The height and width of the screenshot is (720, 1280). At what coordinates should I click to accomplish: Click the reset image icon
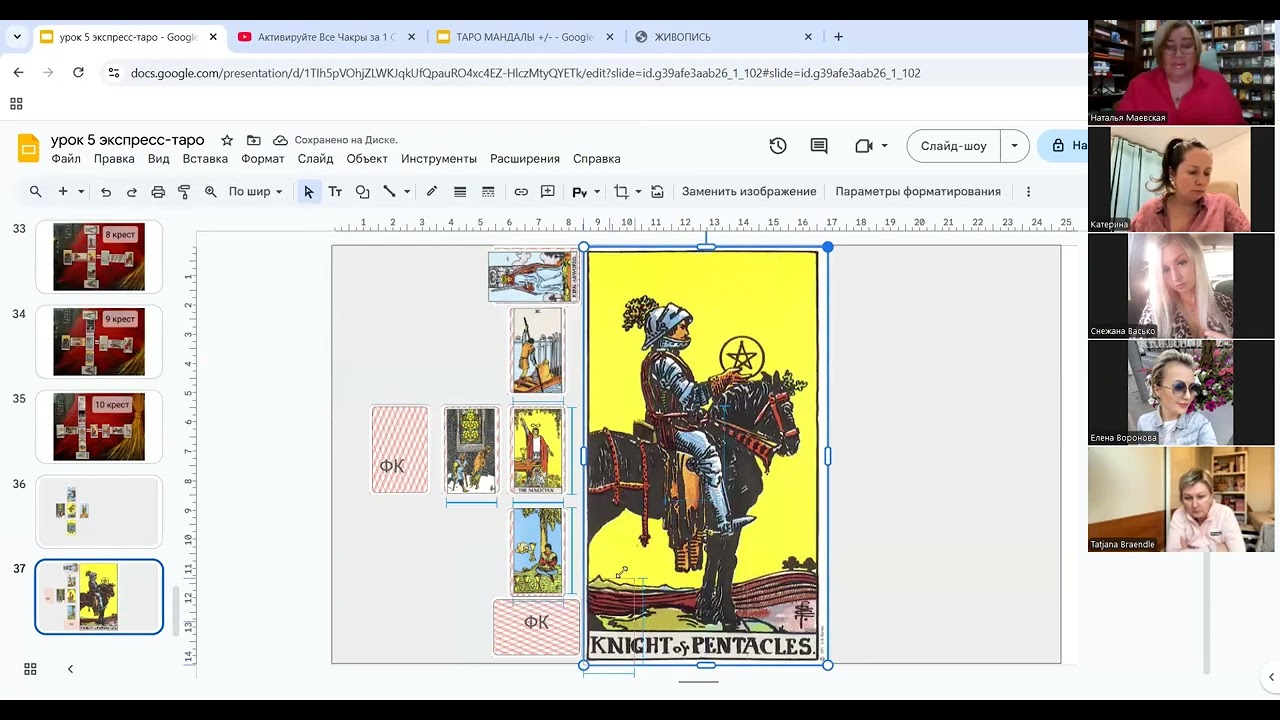(657, 192)
